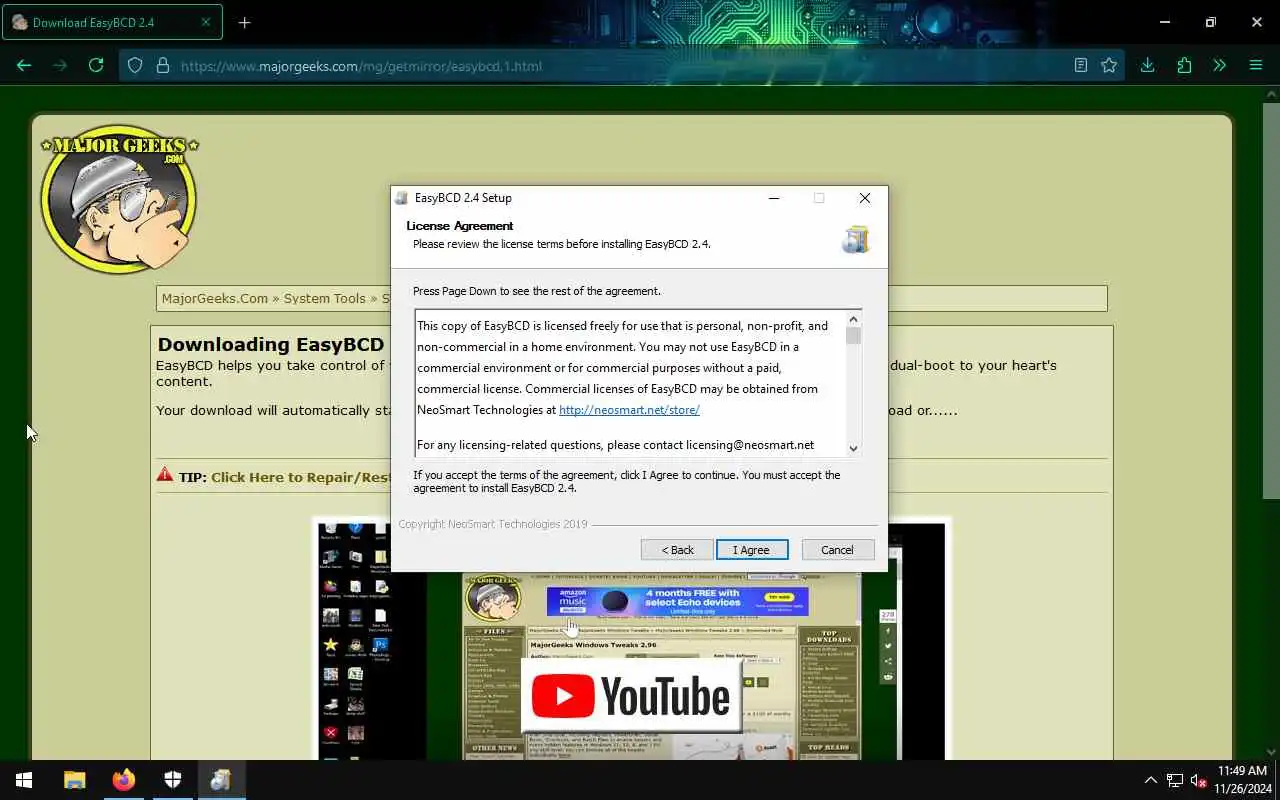Close the Download EasyBCD 2.4 tab

point(206,22)
